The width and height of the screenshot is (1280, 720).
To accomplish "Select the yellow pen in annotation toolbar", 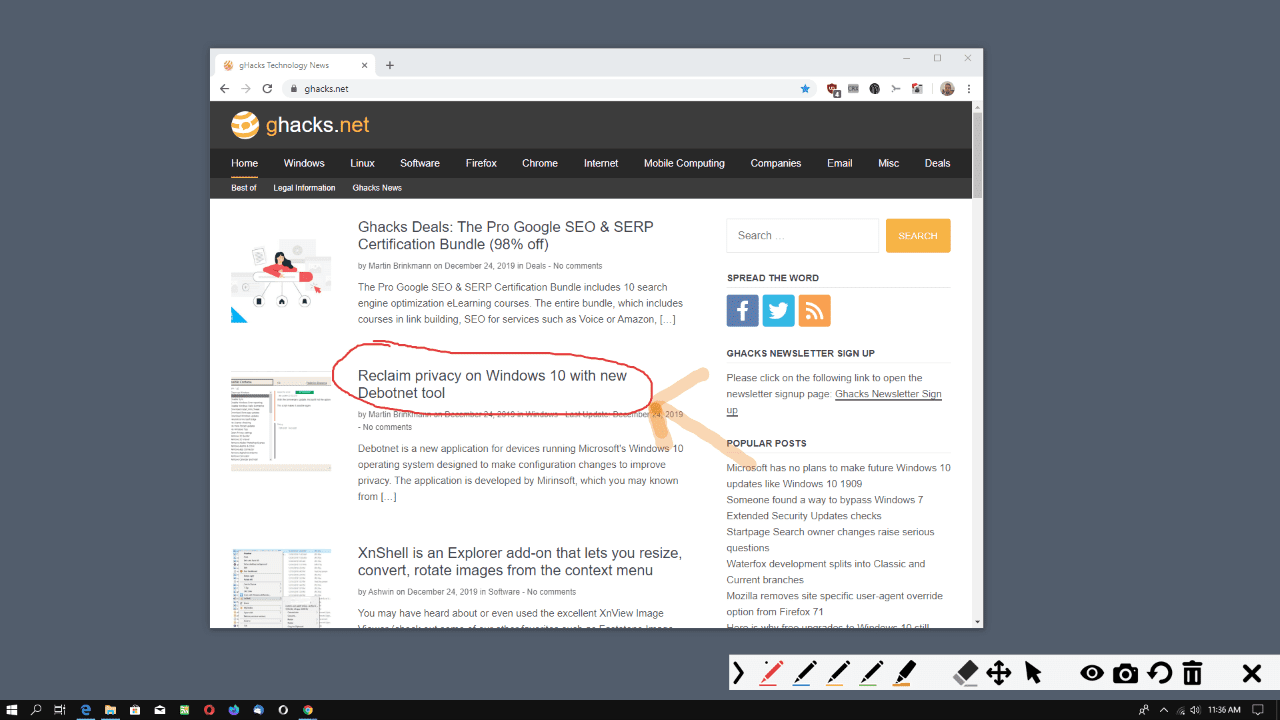I will coord(838,673).
